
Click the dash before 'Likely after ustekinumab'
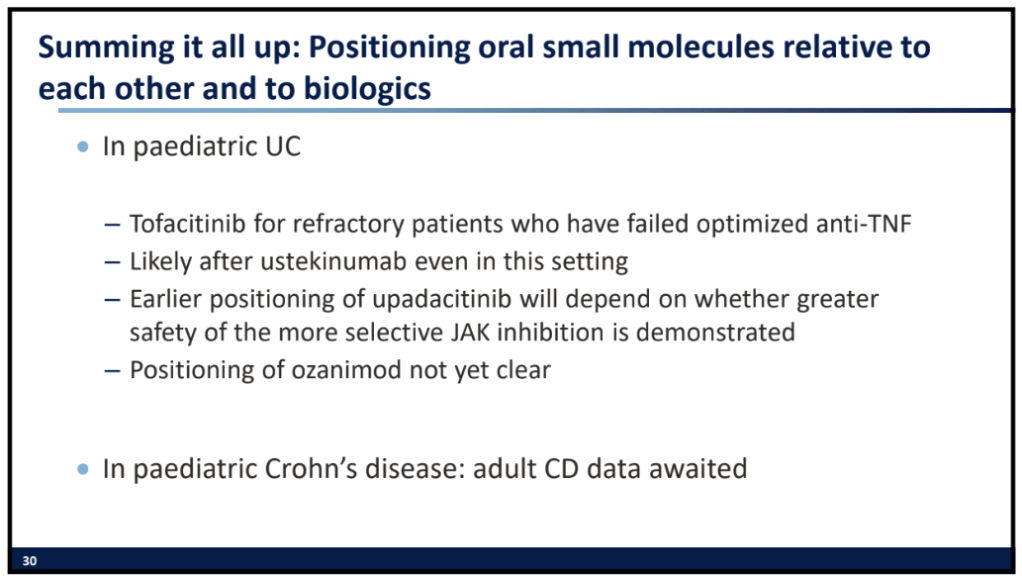(113, 262)
